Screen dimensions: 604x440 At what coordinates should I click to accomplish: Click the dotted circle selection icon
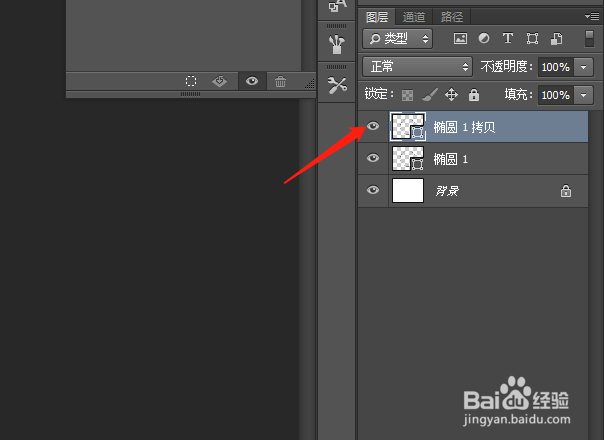point(191,81)
